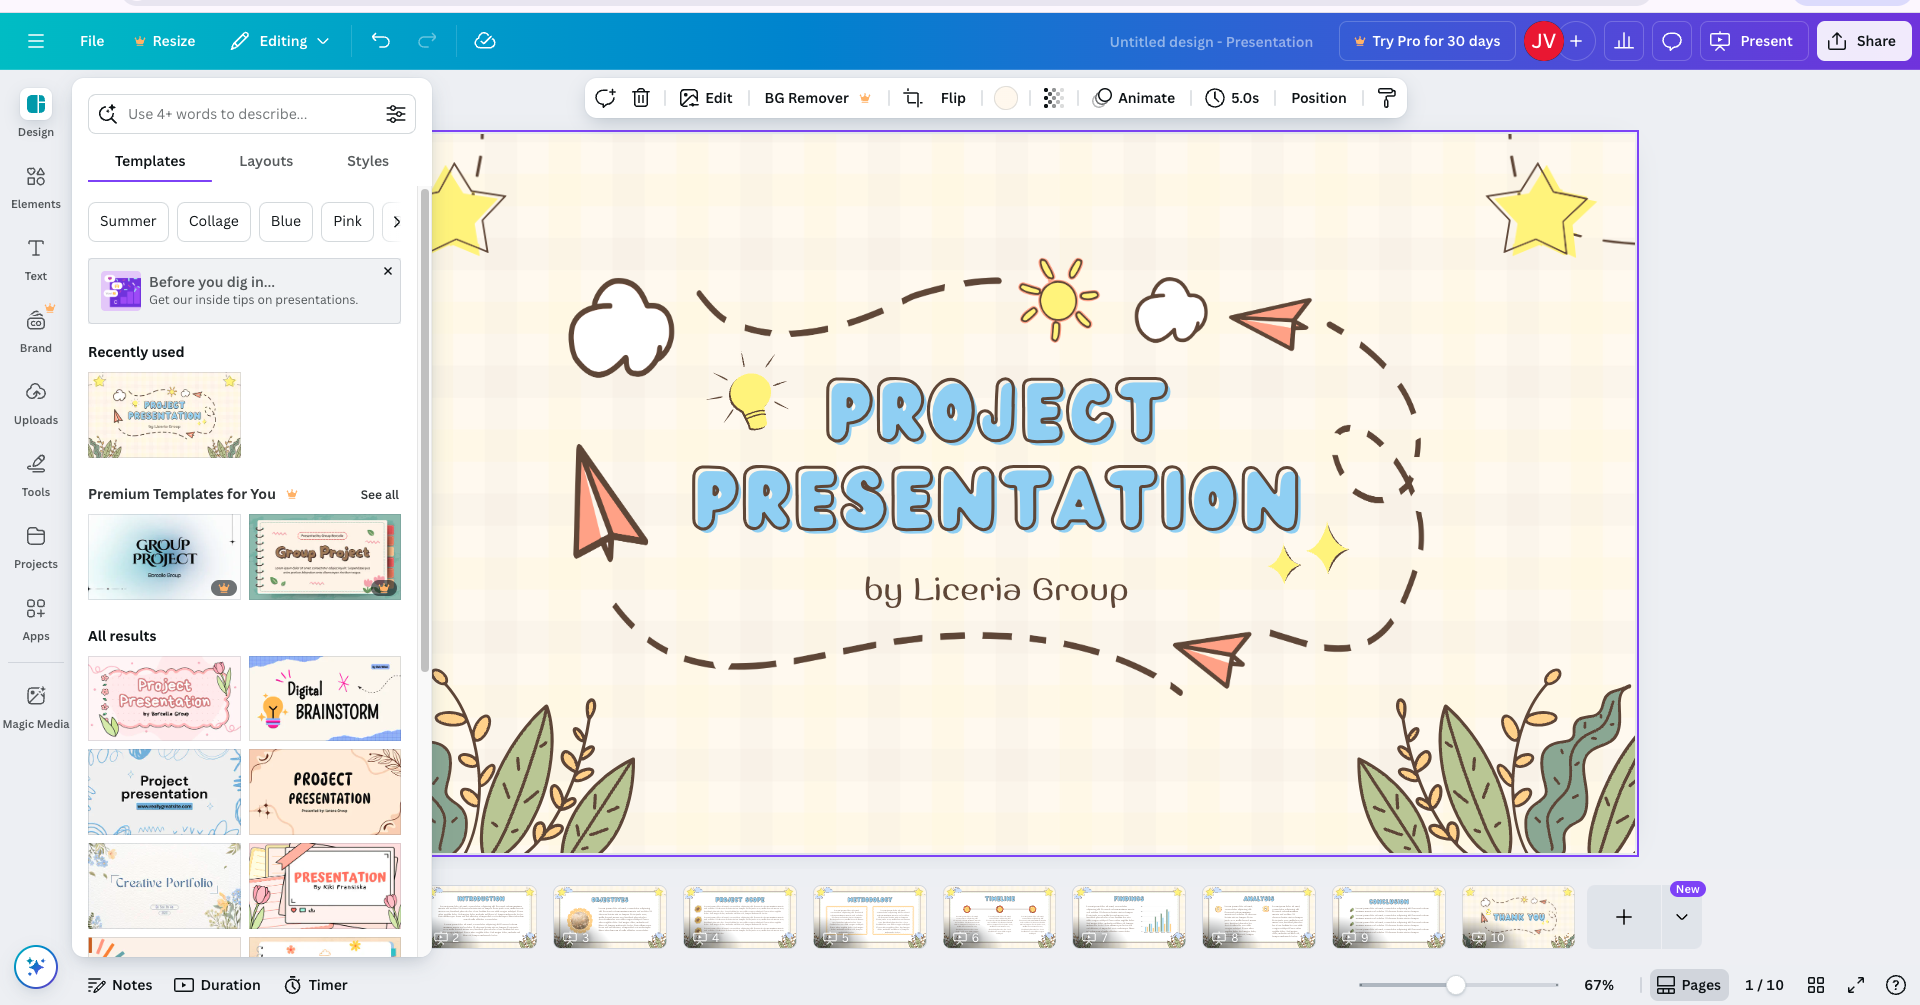Open the Design sidebar panel

click(36, 115)
